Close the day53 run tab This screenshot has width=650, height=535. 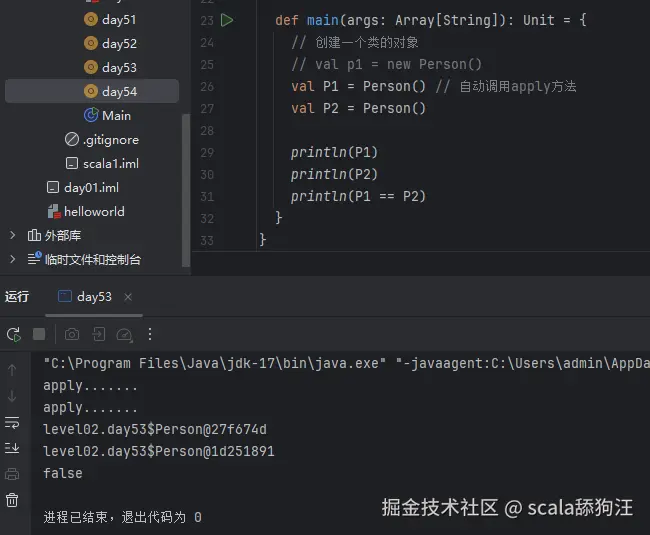click(128, 297)
